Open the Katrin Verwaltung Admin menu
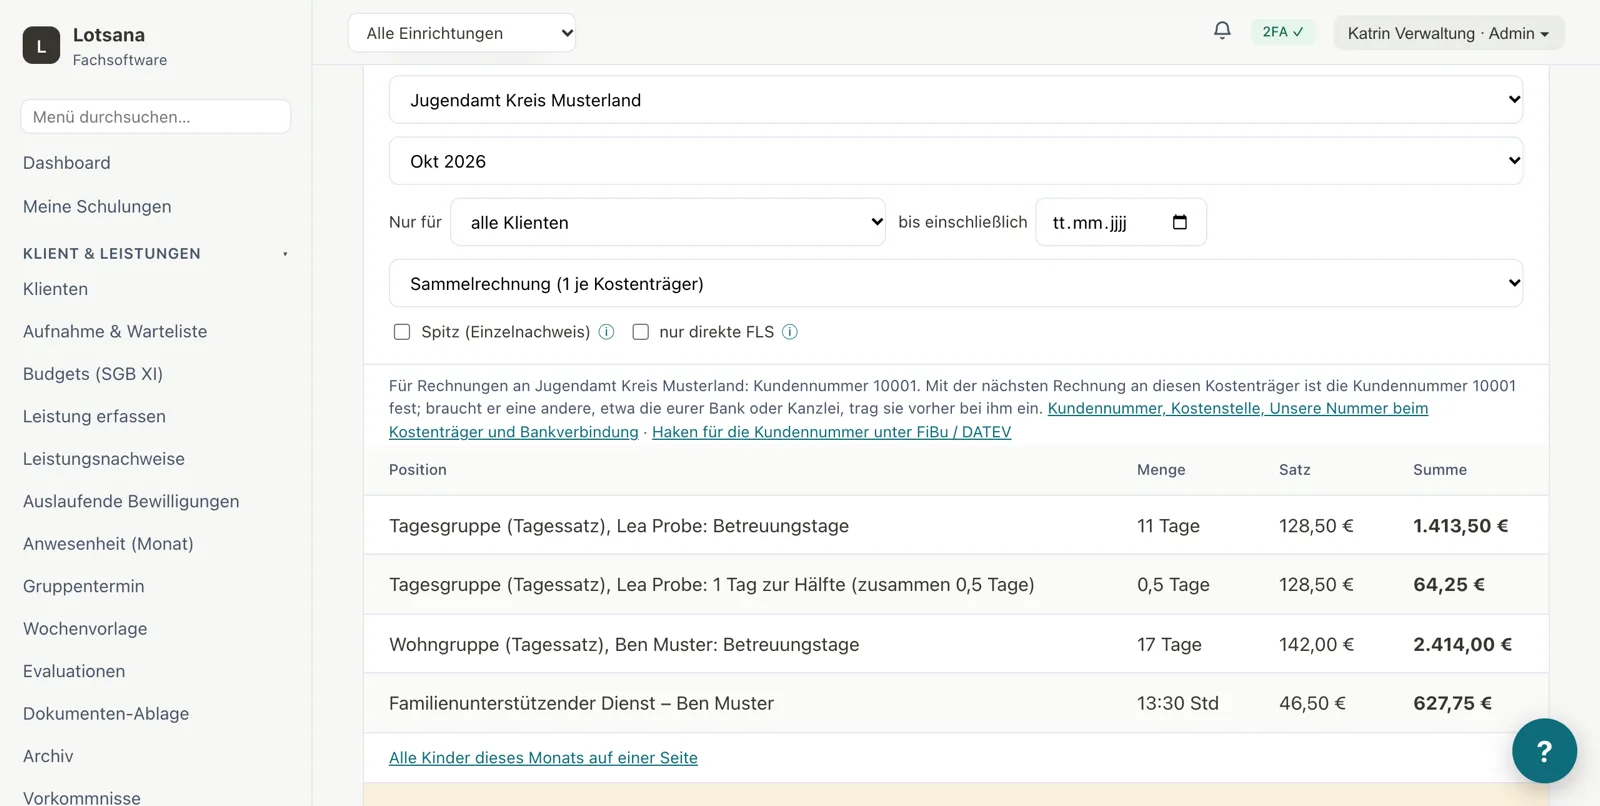The height and width of the screenshot is (806, 1600). click(x=1448, y=33)
